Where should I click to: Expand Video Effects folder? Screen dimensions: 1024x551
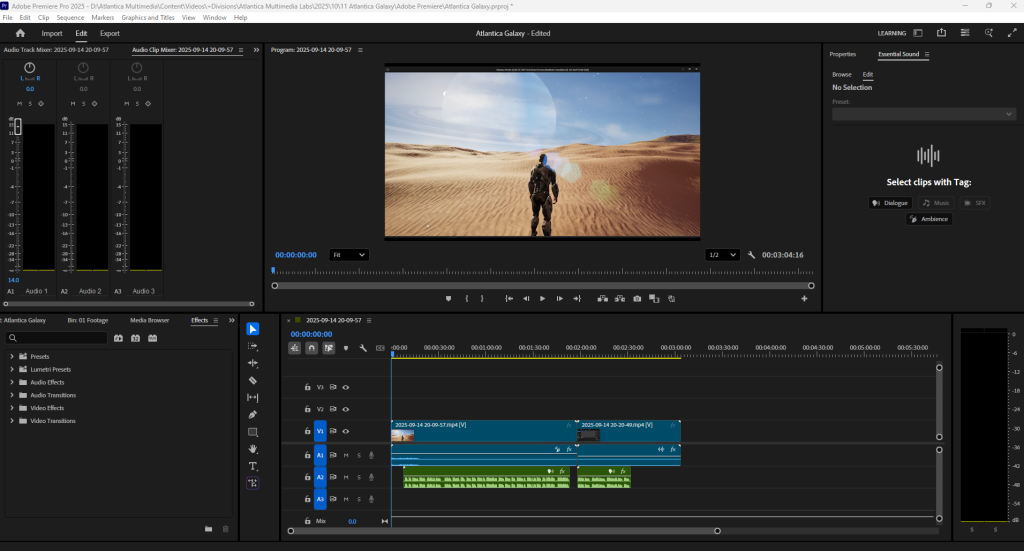tap(12, 408)
